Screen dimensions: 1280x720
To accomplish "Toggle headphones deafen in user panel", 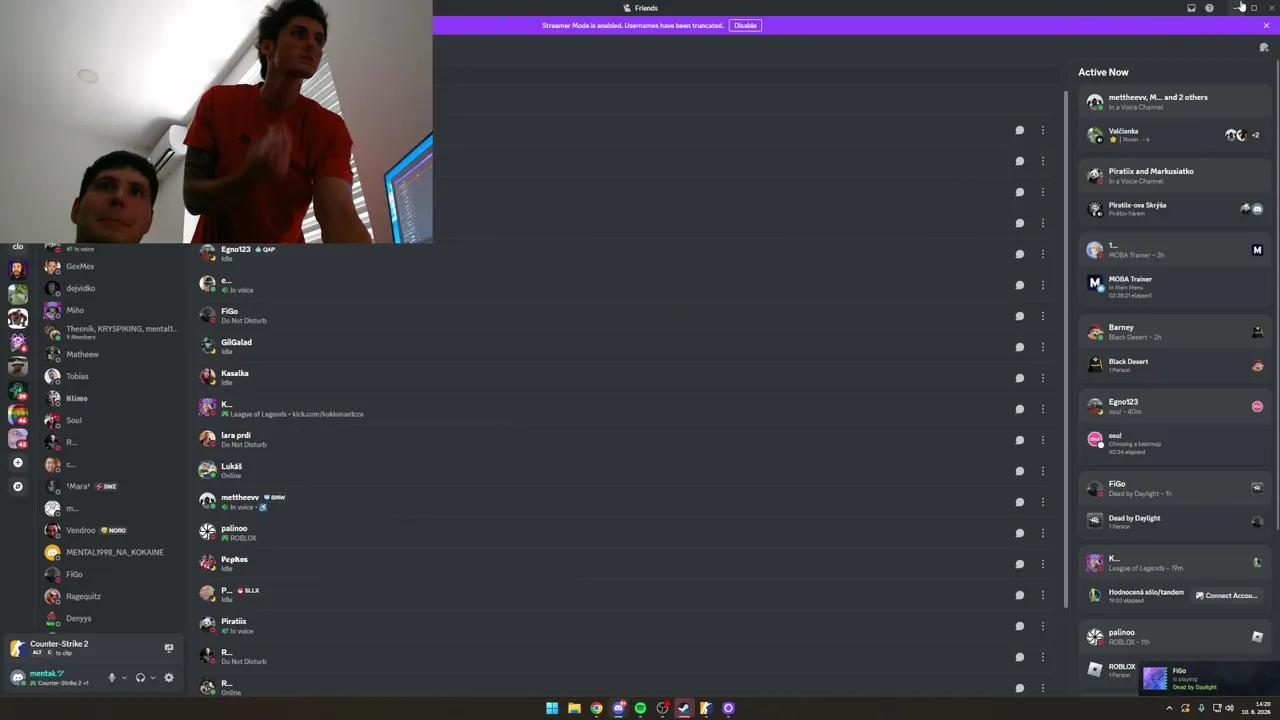I will (x=140, y=678).
